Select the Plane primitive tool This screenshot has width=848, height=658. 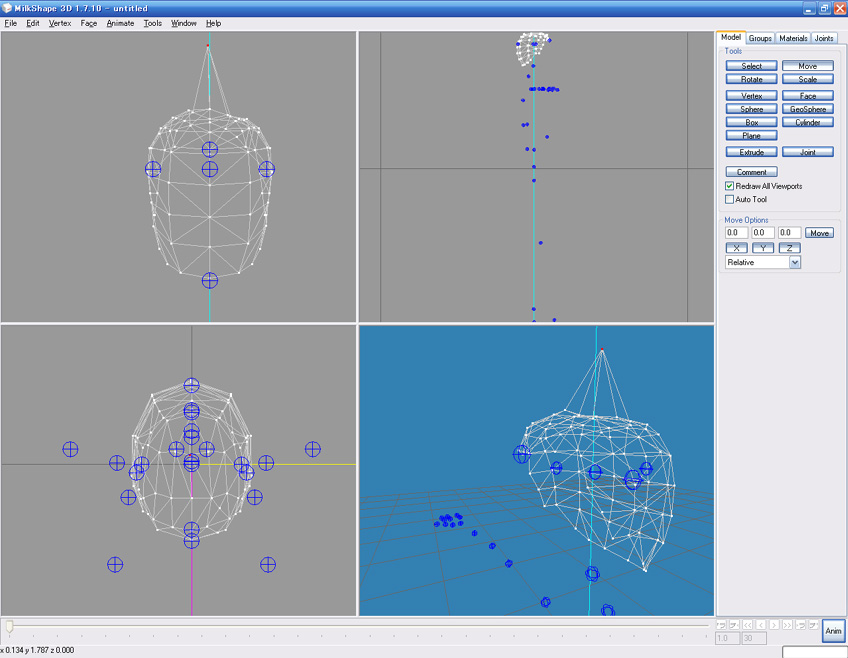click(x=751, y=136)
